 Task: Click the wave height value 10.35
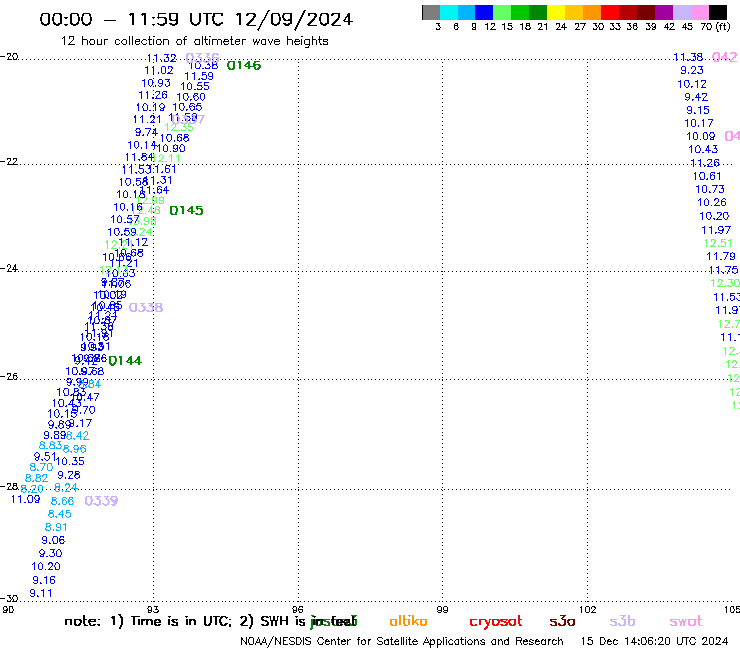[70, 461]
